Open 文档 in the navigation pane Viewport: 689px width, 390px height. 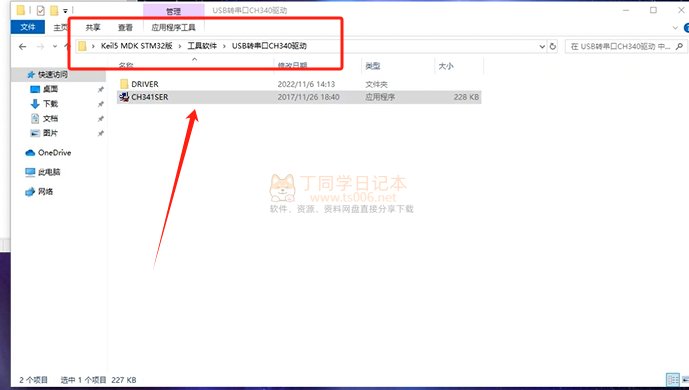click(x=50, y=118)
